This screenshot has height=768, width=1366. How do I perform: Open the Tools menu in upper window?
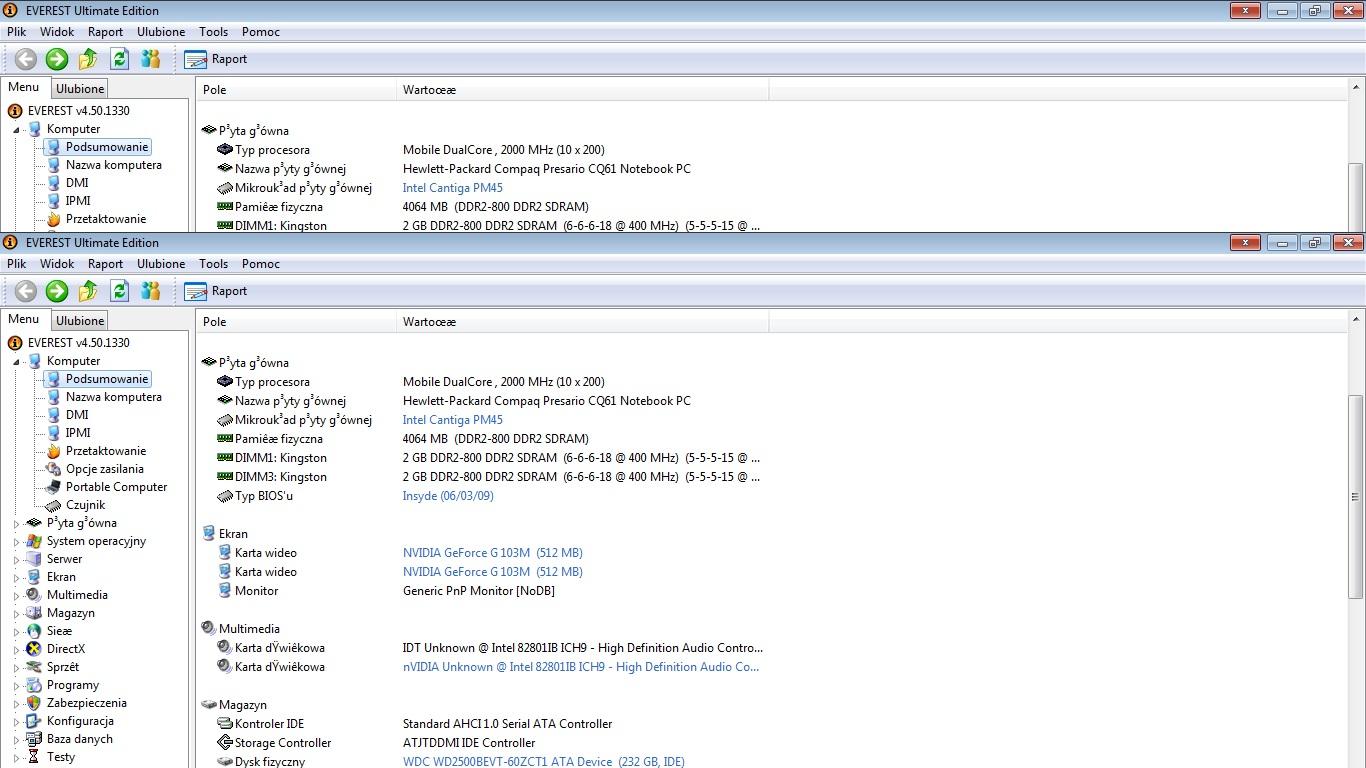coord(213,32)
